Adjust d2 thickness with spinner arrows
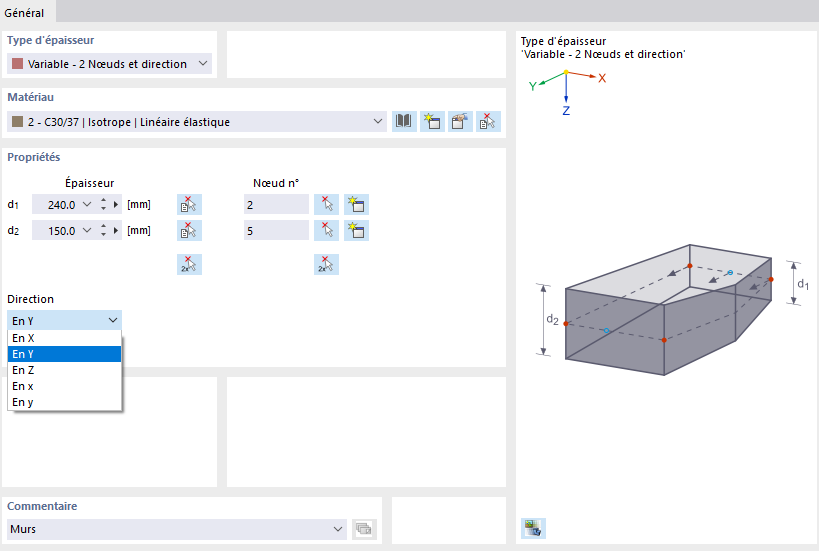The height and width of the screenshot is (551, 819). point(103,230)
